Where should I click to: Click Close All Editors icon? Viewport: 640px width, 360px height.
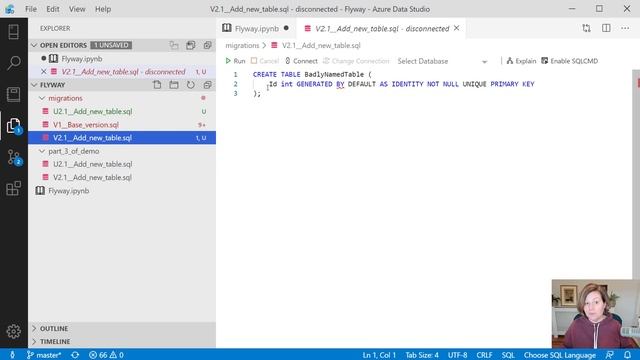[207, 45]
